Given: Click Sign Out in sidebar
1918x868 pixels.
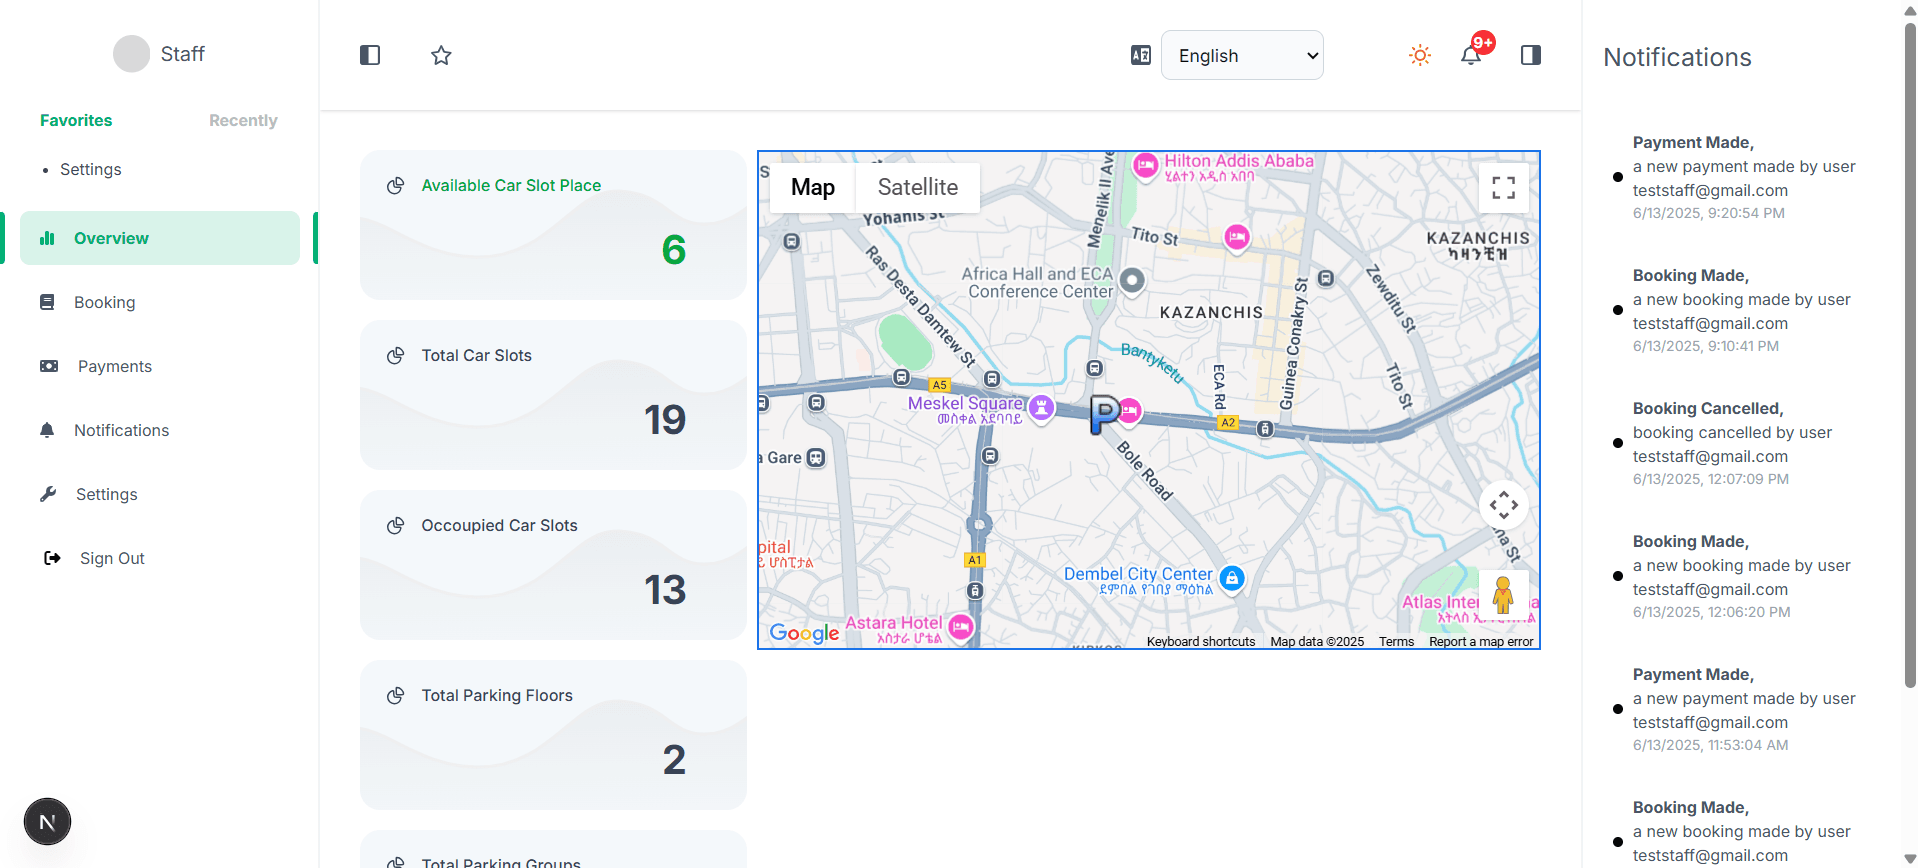Looking at the screenshot, I should tap(112, 558).
